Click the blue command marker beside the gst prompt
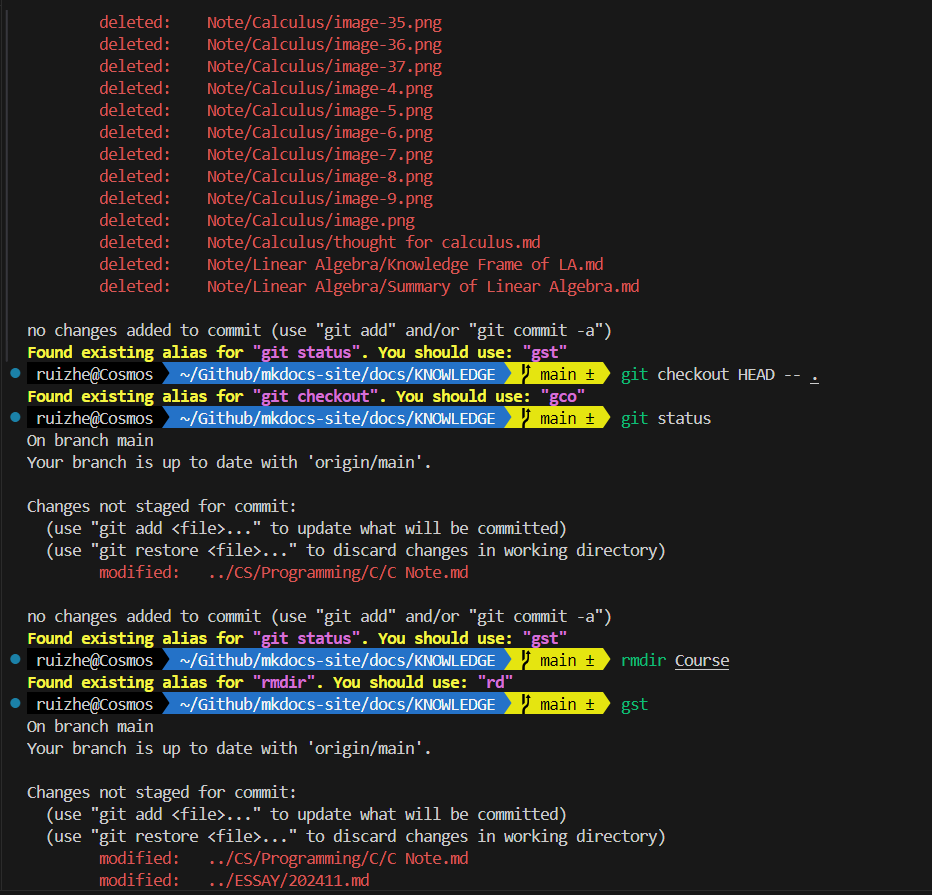Viewport: 932px width, 895px height. click(14, 703)
